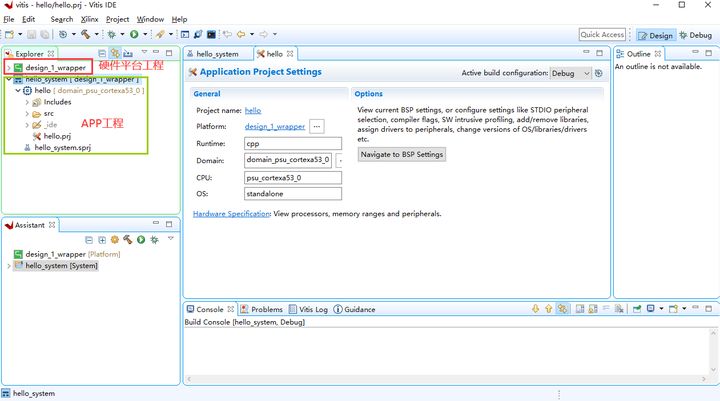Click the OS field standalone
The width and height of the screenshot is (720, 401).
[293, 193]
